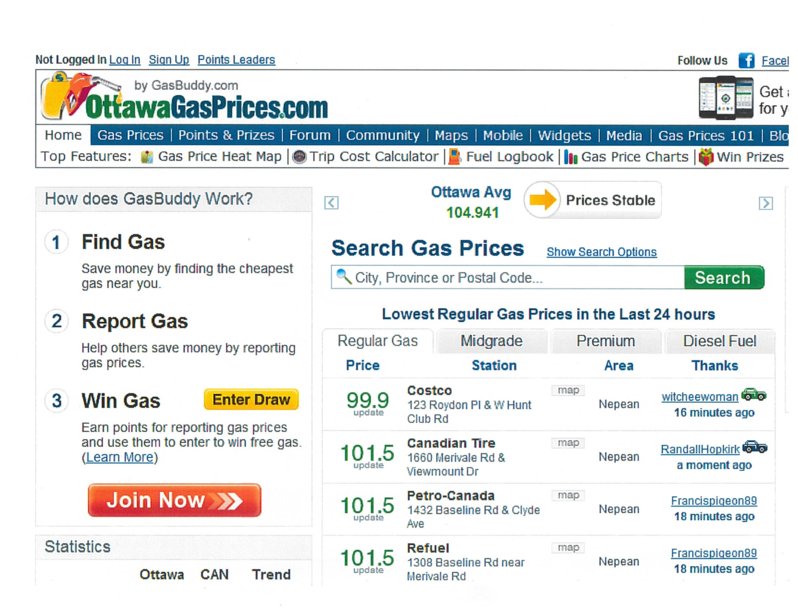The height and width of the screenshot is (615, 798).
Task: Click the Facebook icon beside Follow Us
Action: tap(746, 61)
